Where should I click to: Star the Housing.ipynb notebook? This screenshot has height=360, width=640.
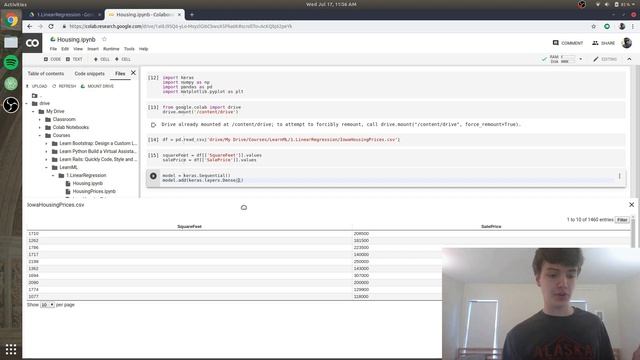(x=104, y=39)
